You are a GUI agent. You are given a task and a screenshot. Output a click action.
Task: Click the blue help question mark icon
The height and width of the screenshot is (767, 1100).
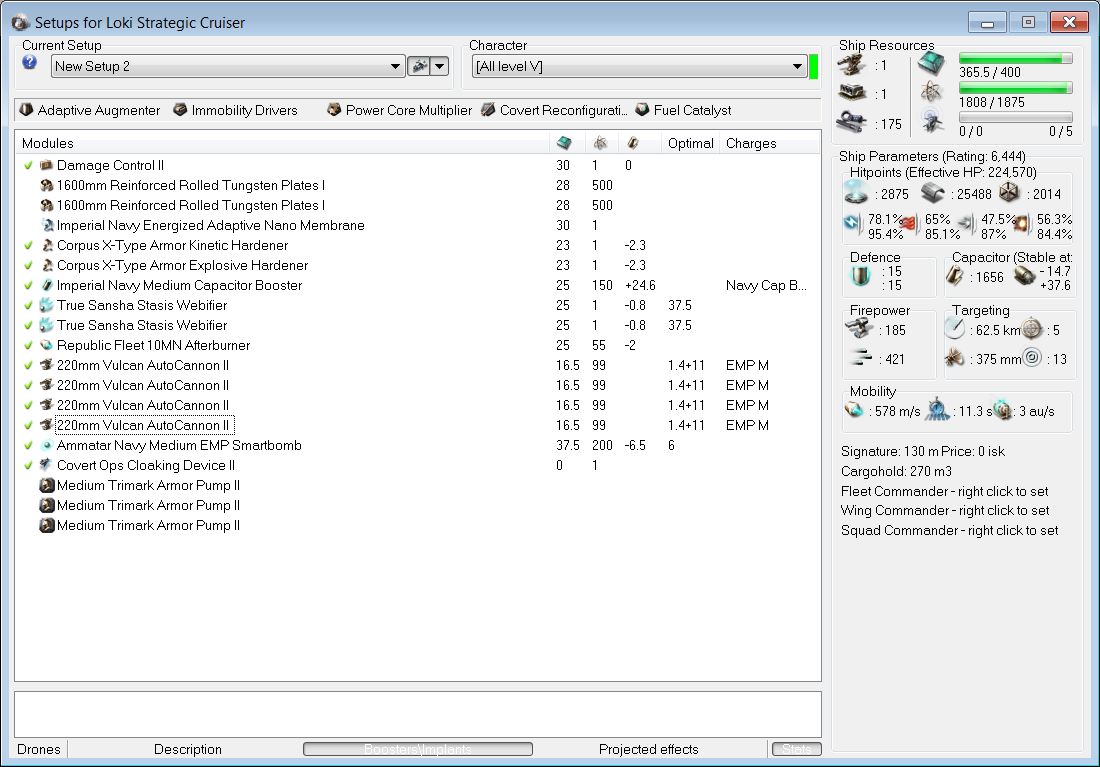pyautogui.click(x=29, y=62)
